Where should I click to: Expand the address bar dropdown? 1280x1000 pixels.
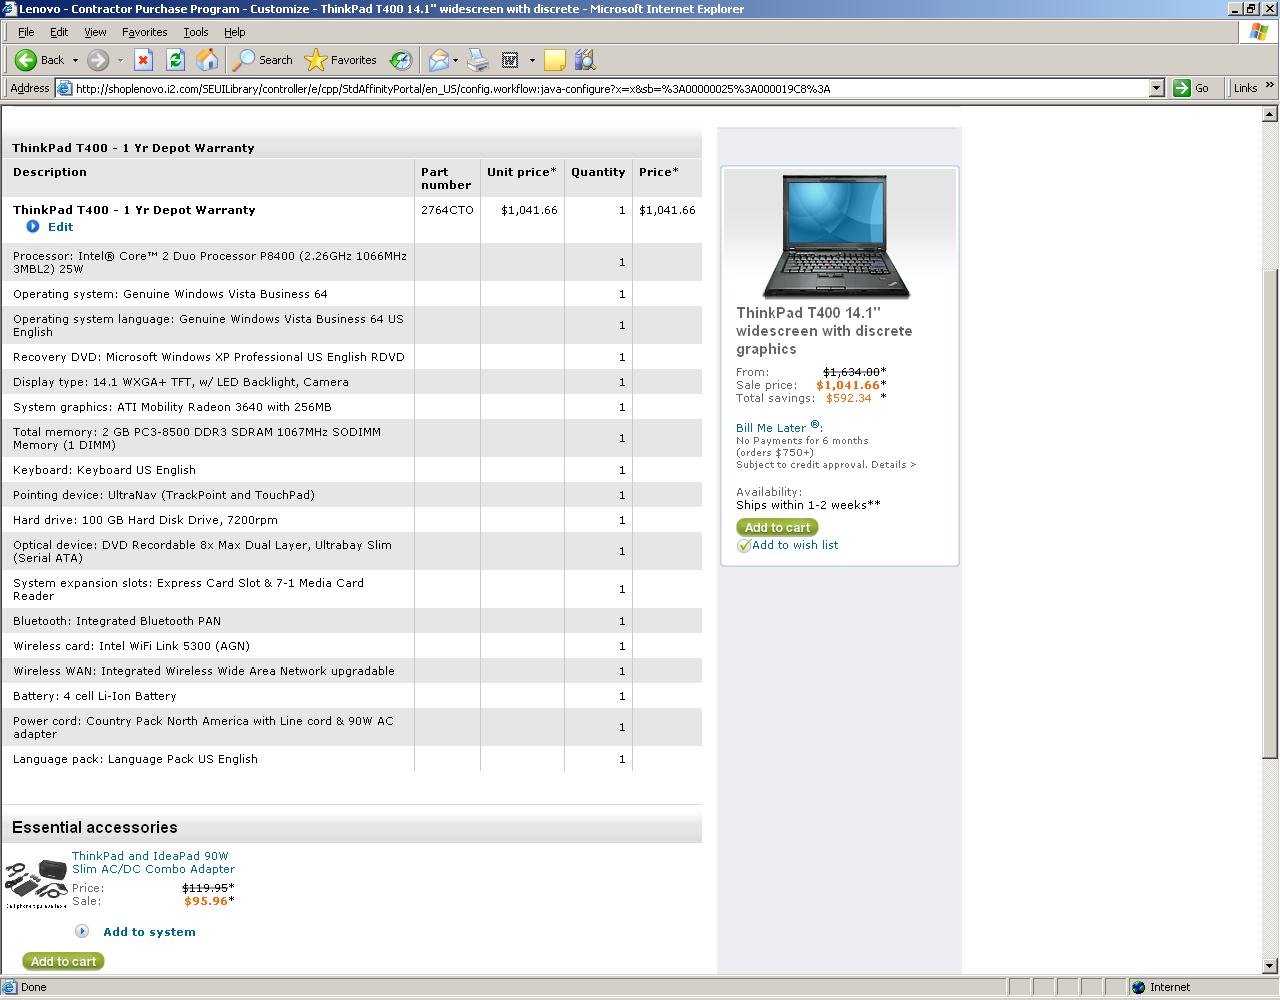[x=1157, y=88]
